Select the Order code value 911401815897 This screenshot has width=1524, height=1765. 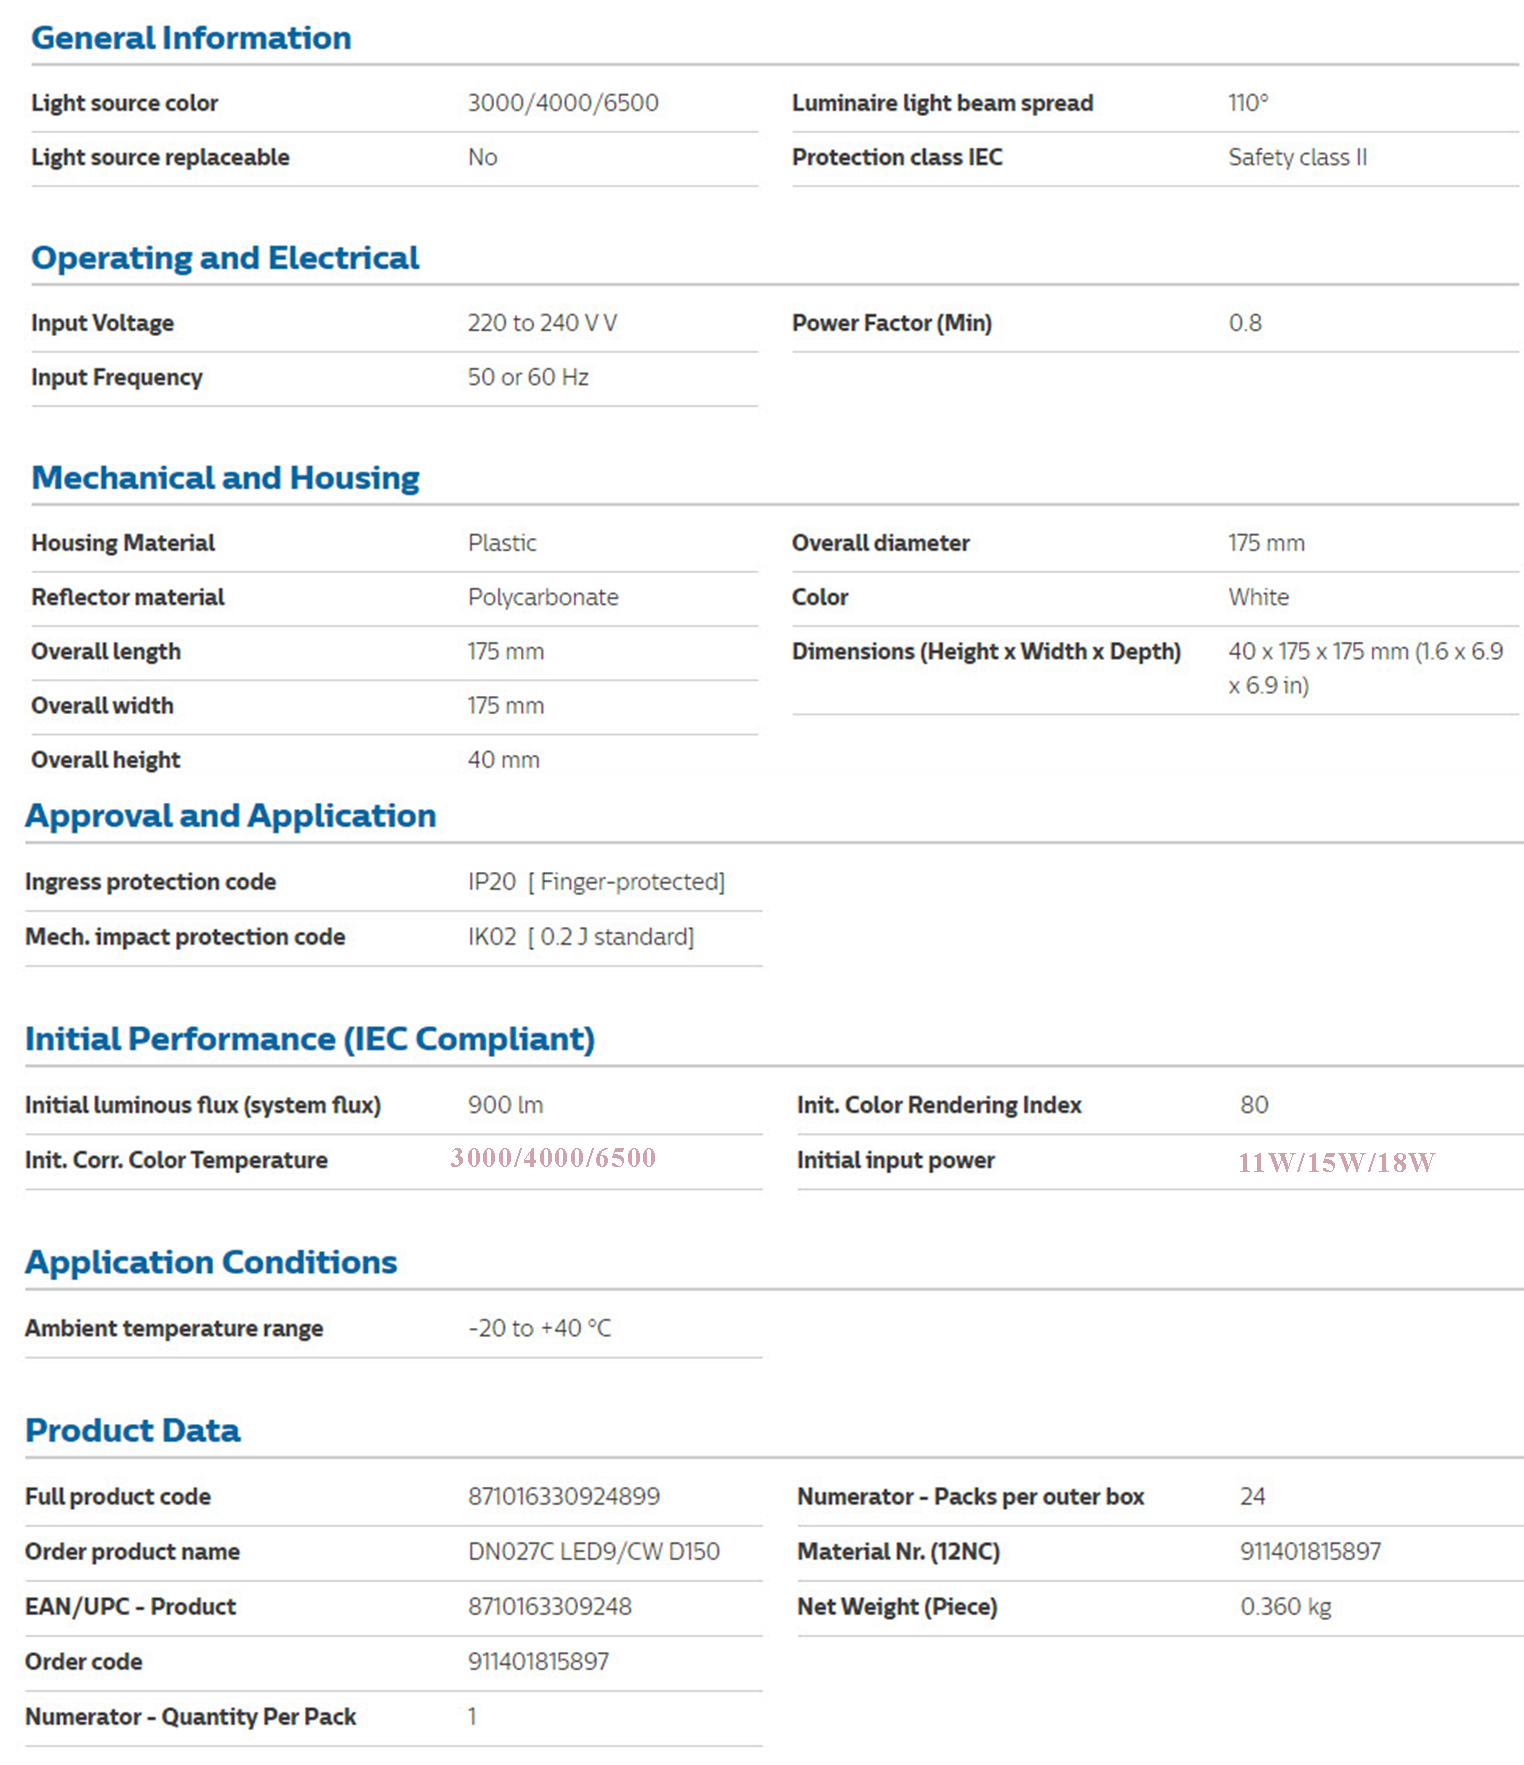538,1662
